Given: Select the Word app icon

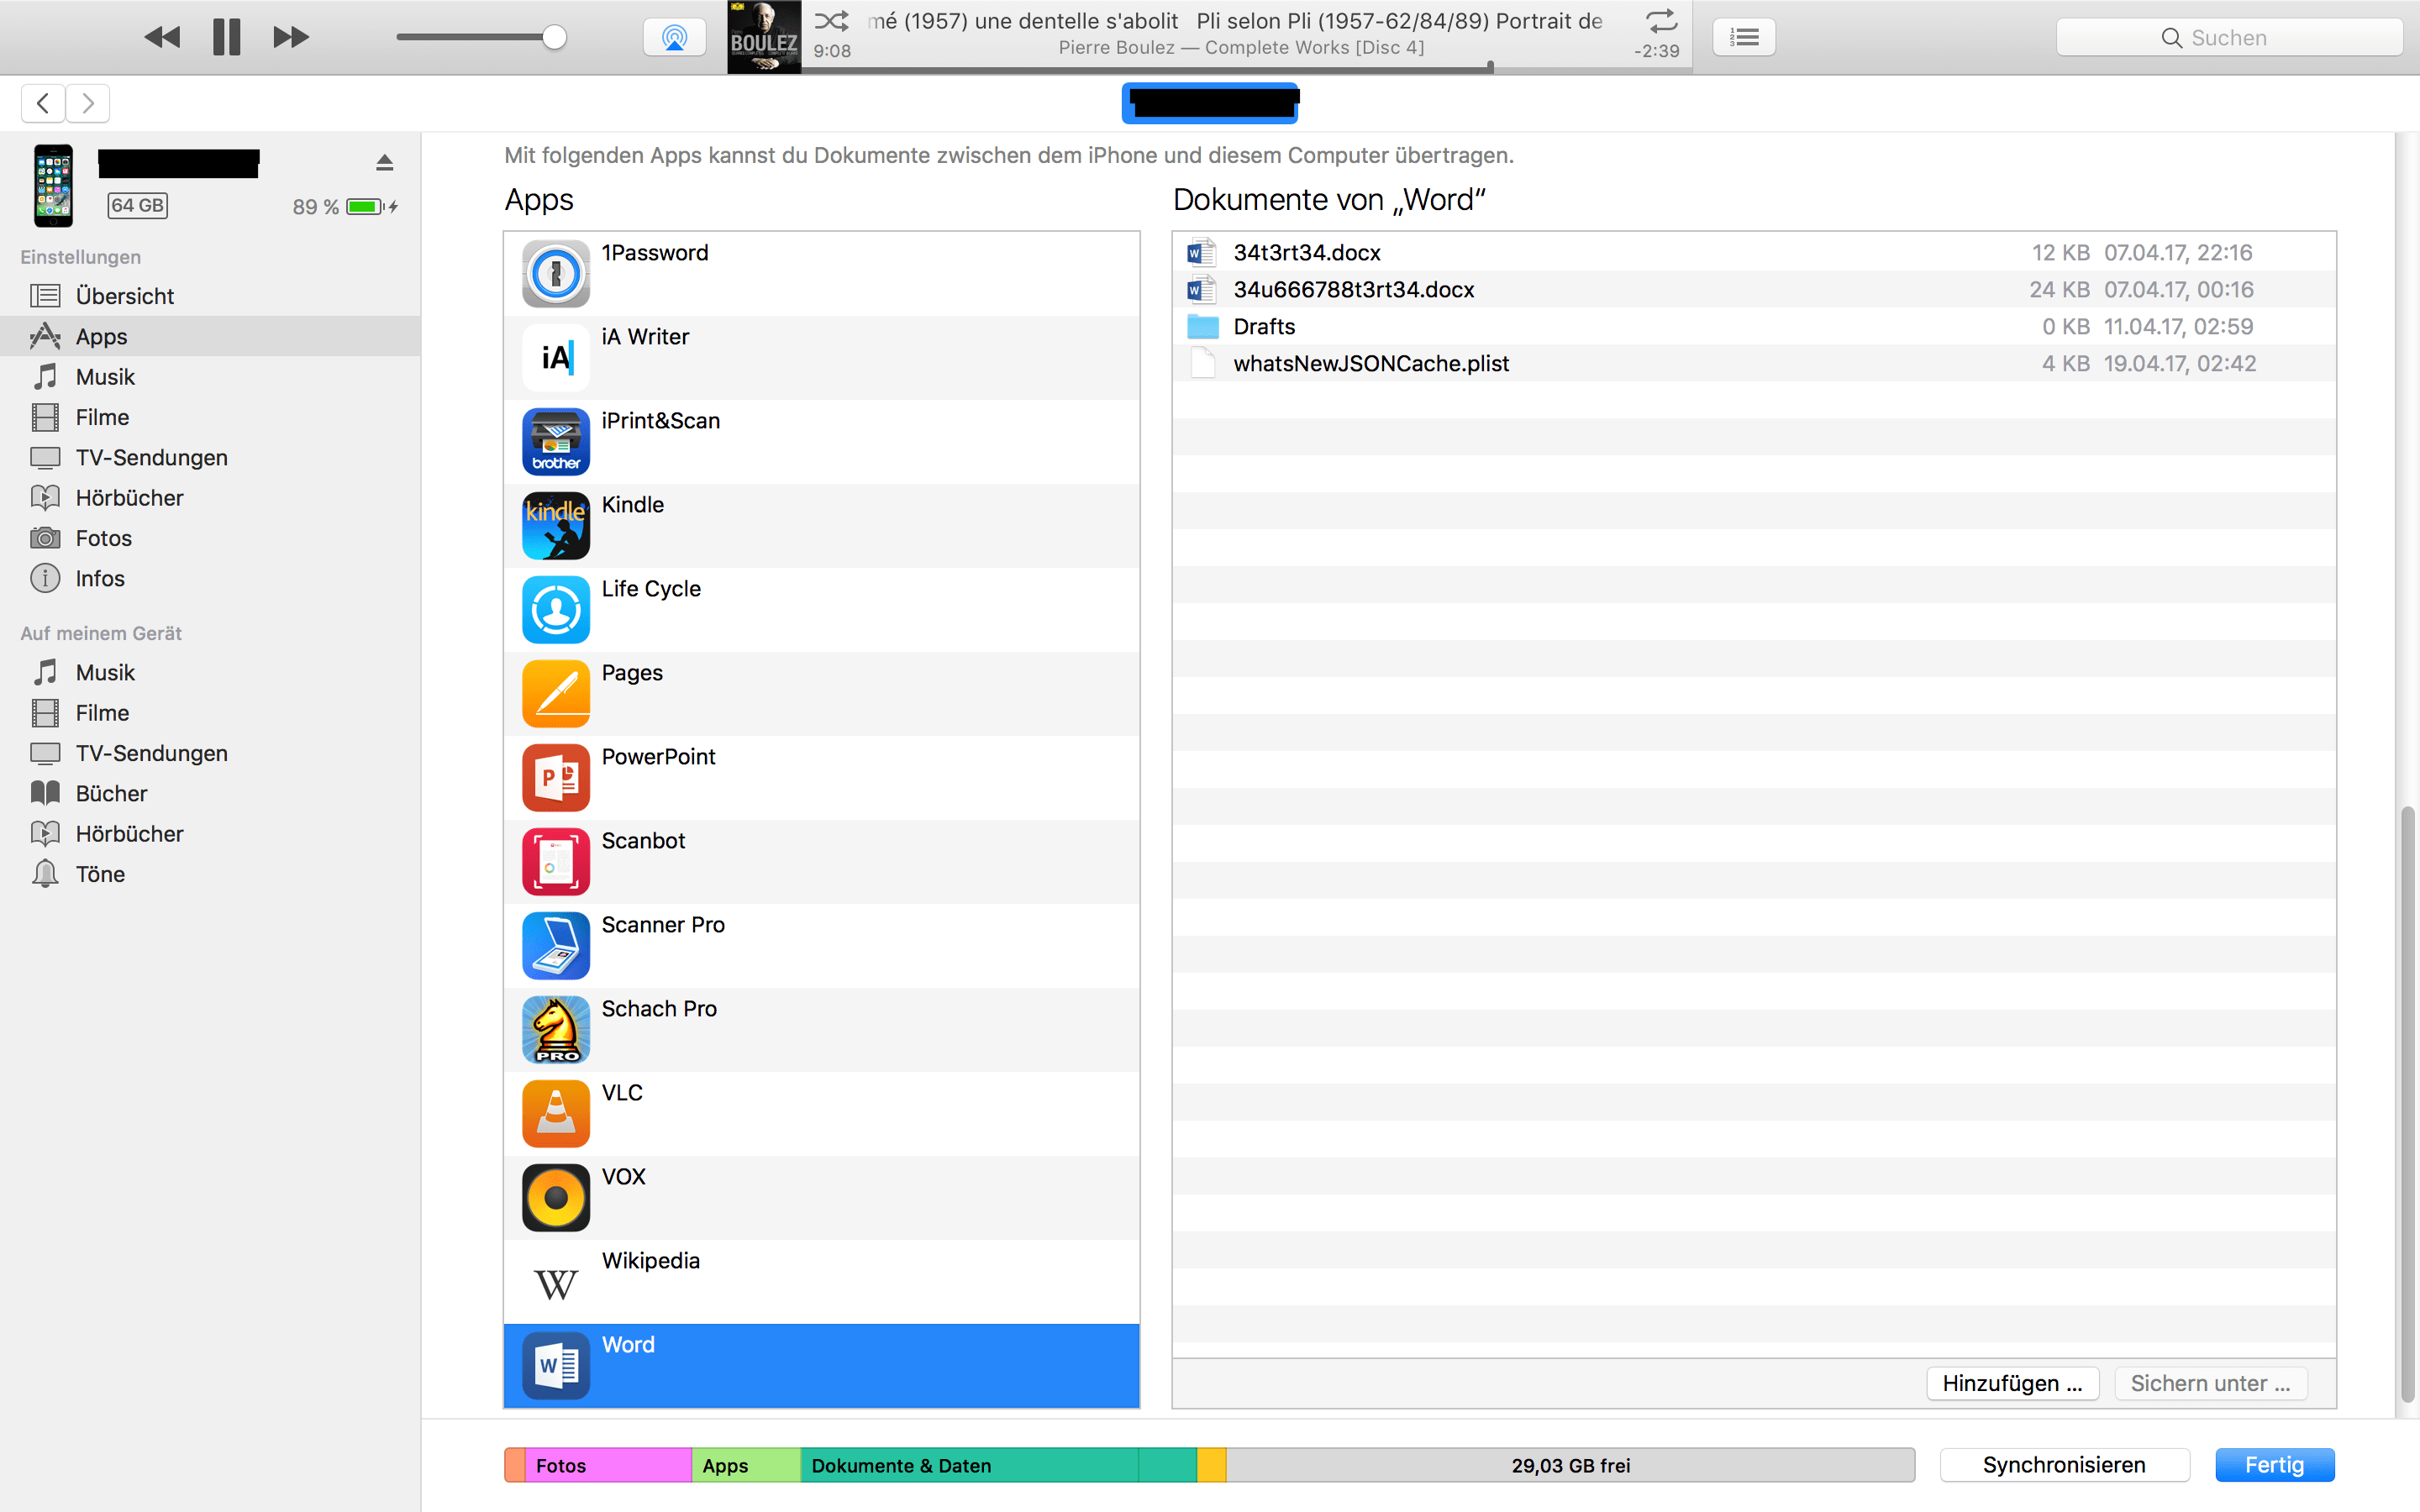Looking at the screenshot, I should [x=556, y=1366].
